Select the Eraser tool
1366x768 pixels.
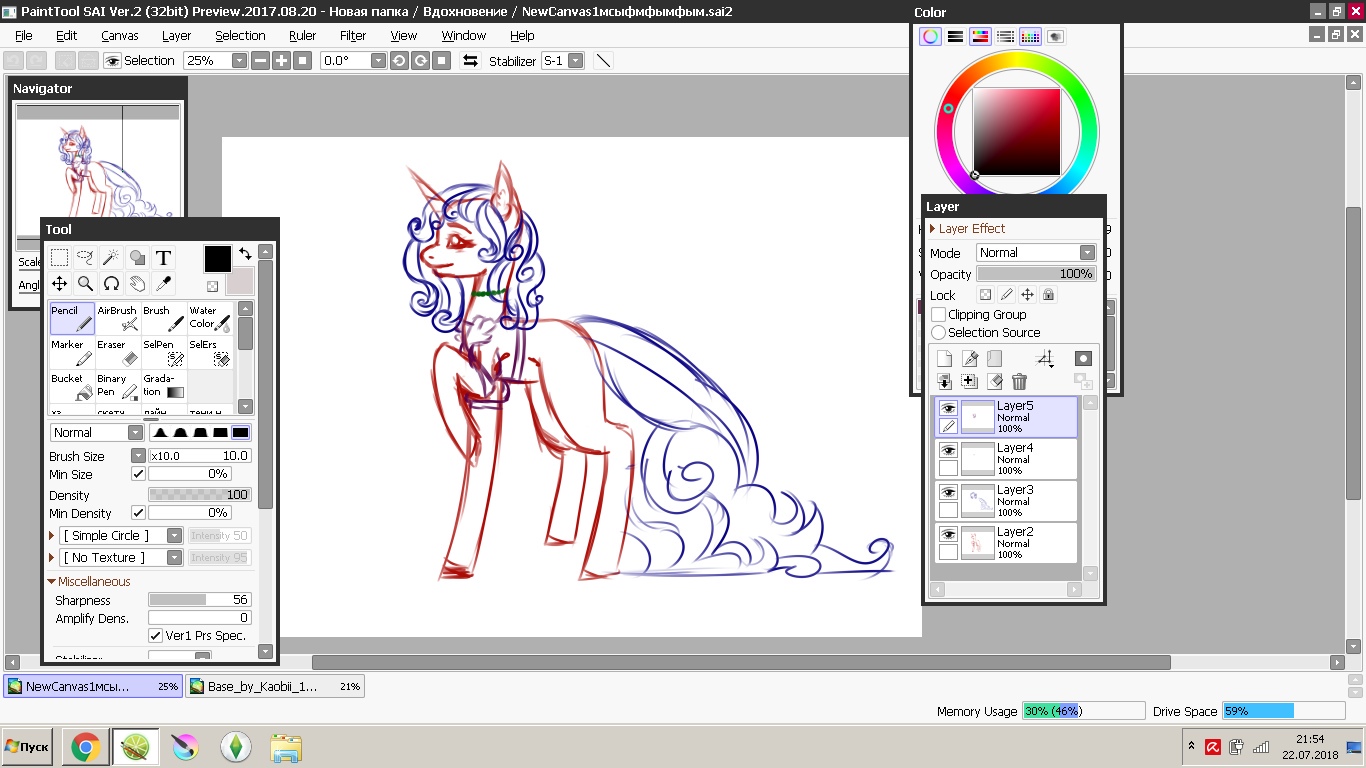[x=118, y=352]
